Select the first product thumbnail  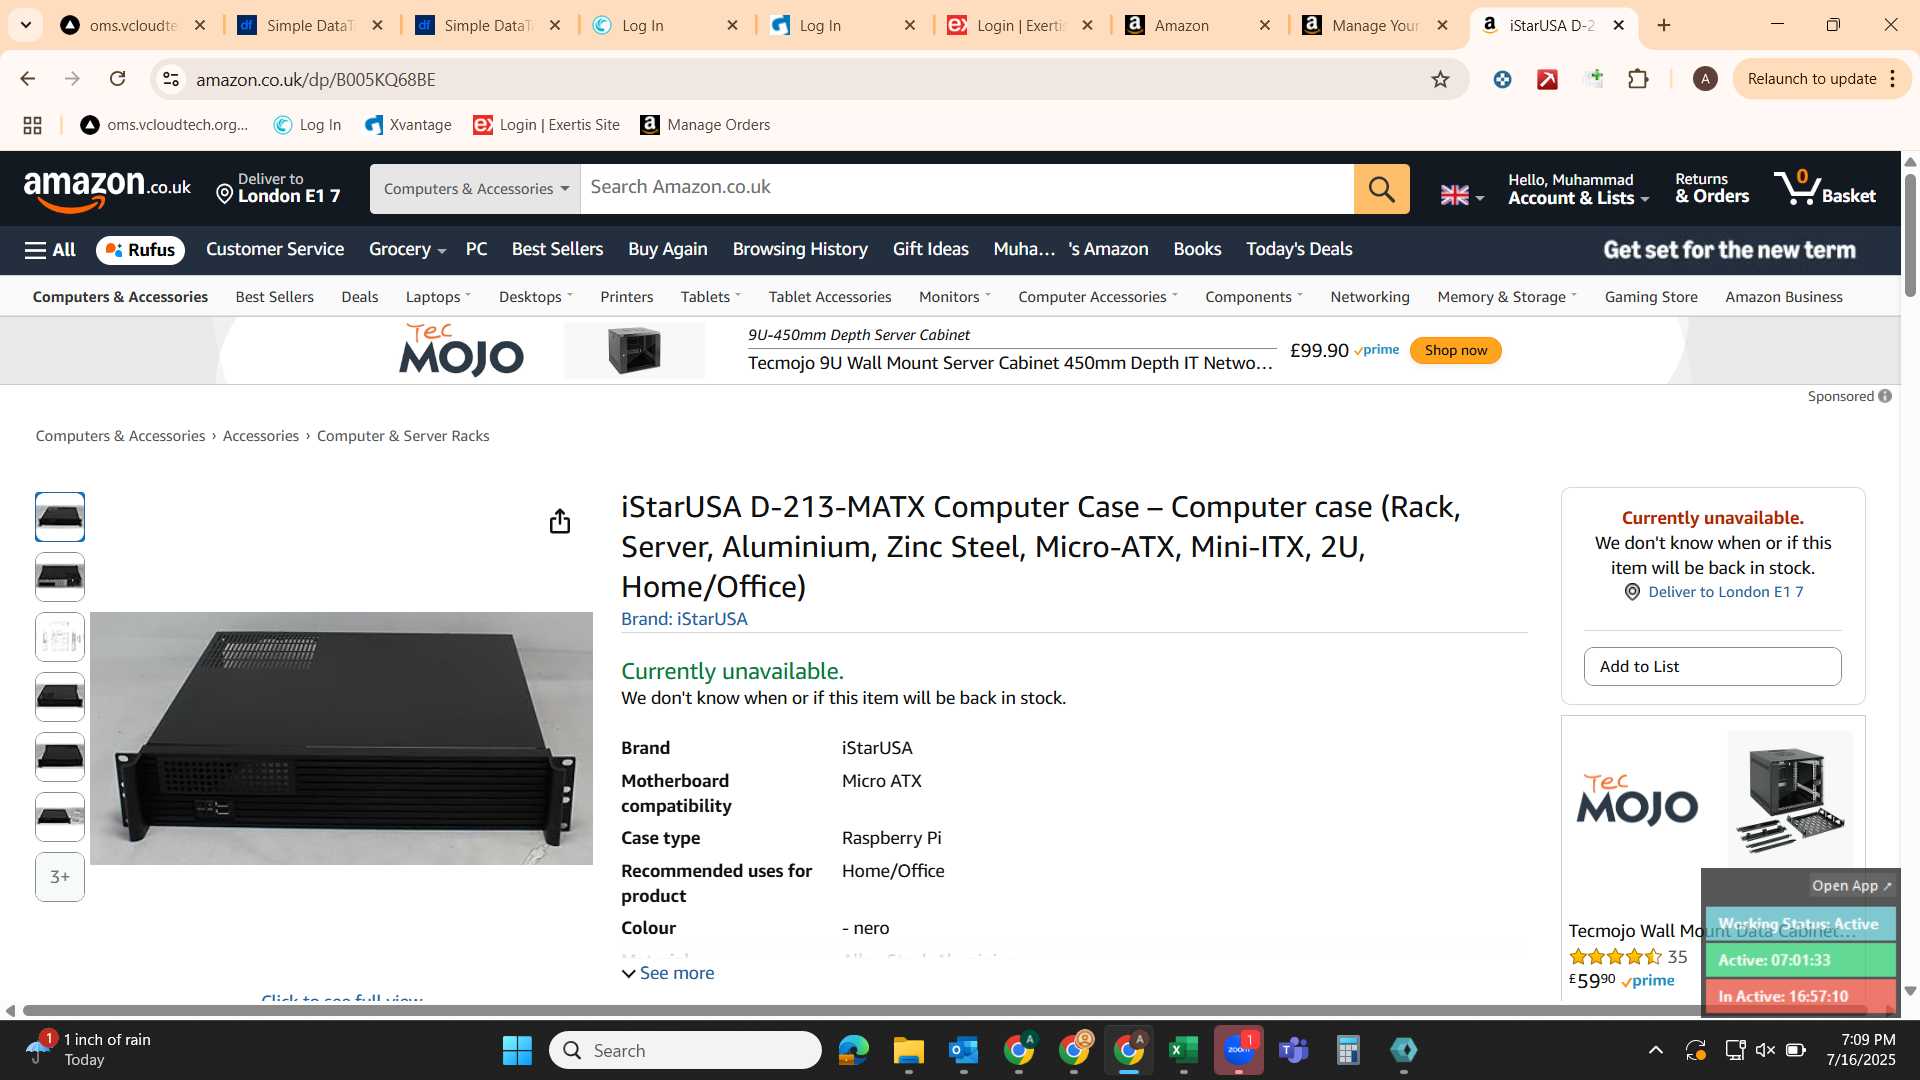(x=60, y=517)
